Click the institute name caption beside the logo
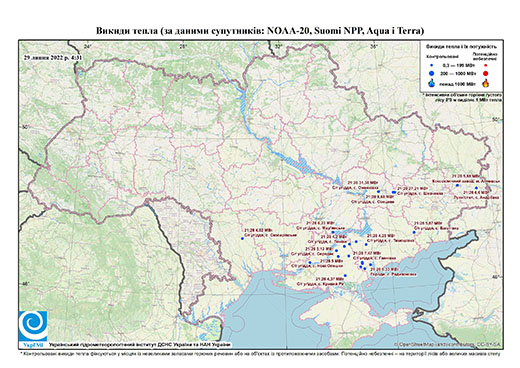Screen dimensions: 520x368 click(140, 344)
